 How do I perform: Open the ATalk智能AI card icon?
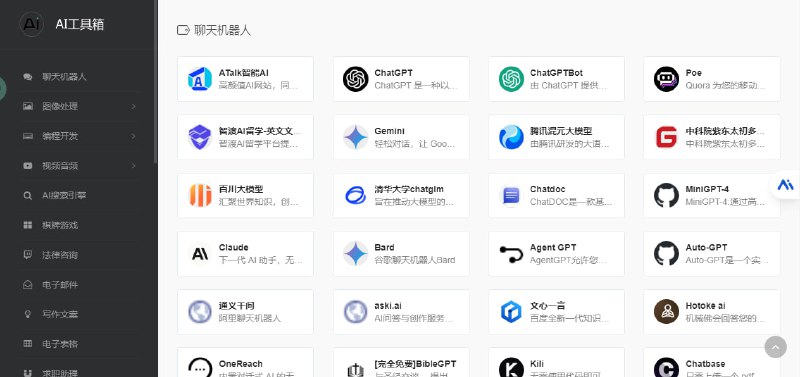pos(200,79)
